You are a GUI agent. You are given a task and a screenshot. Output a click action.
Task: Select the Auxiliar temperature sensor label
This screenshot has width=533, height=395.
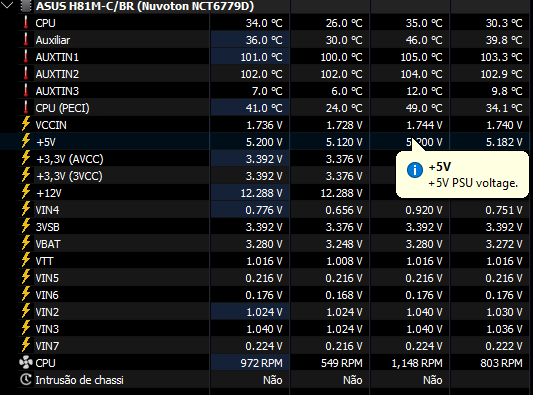click(x=53, y=40)
